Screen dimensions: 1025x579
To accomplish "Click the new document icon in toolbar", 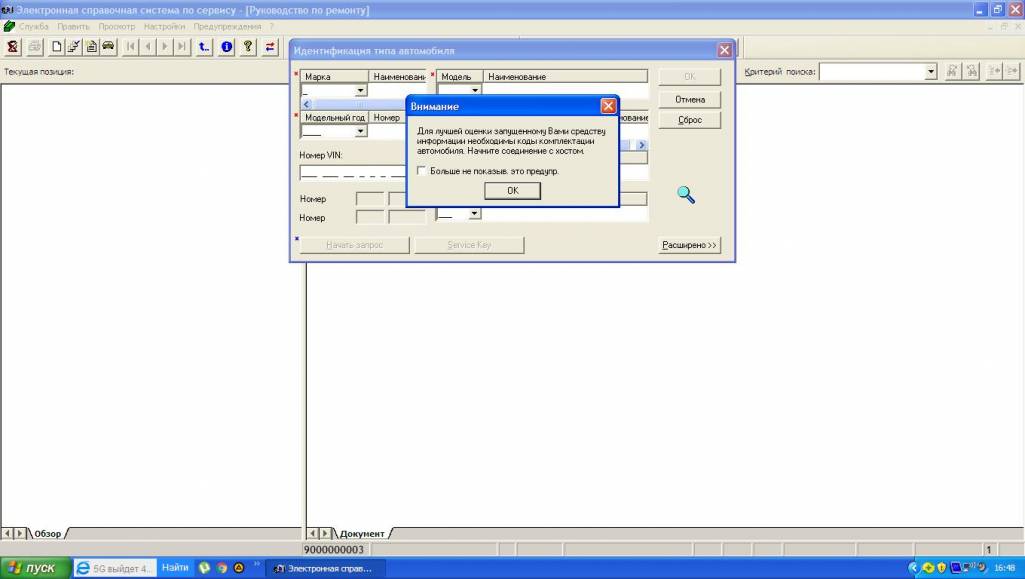I will (x=57, y=46).
